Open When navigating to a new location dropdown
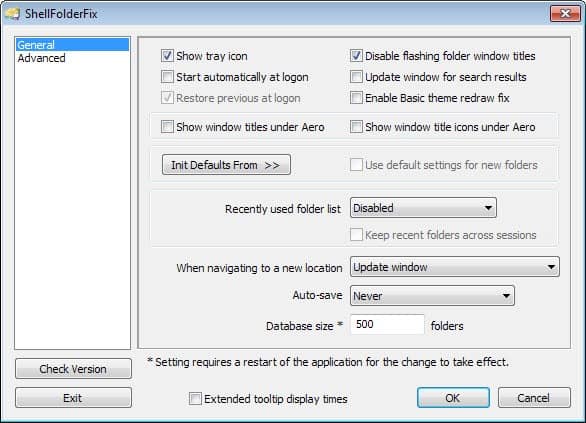 point(454,267)
